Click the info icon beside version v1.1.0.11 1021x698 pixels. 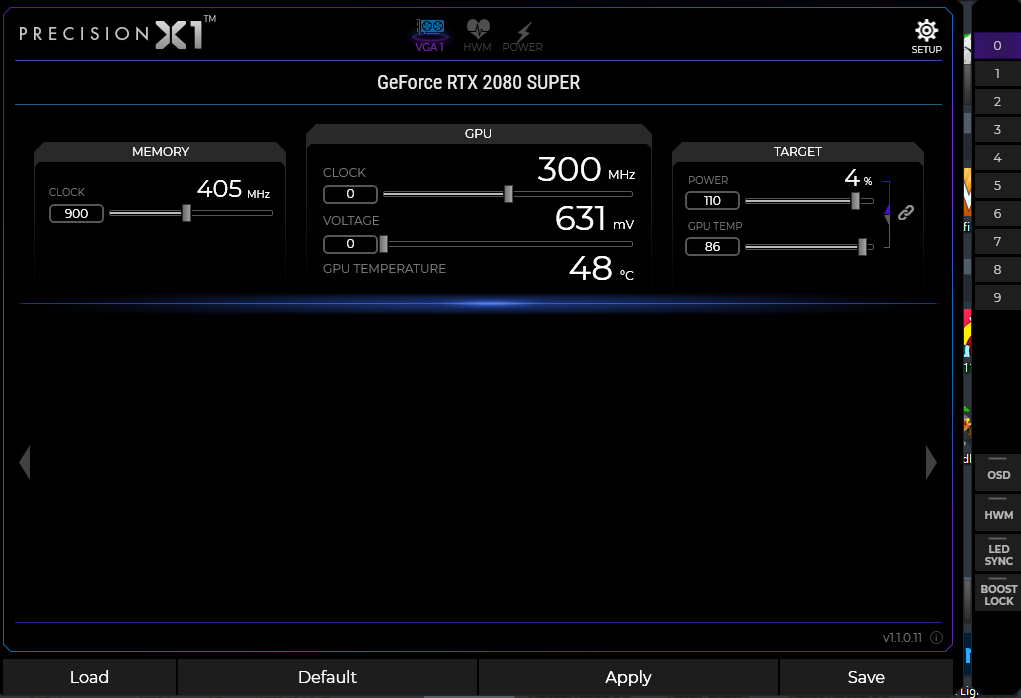tap(936, 636)
